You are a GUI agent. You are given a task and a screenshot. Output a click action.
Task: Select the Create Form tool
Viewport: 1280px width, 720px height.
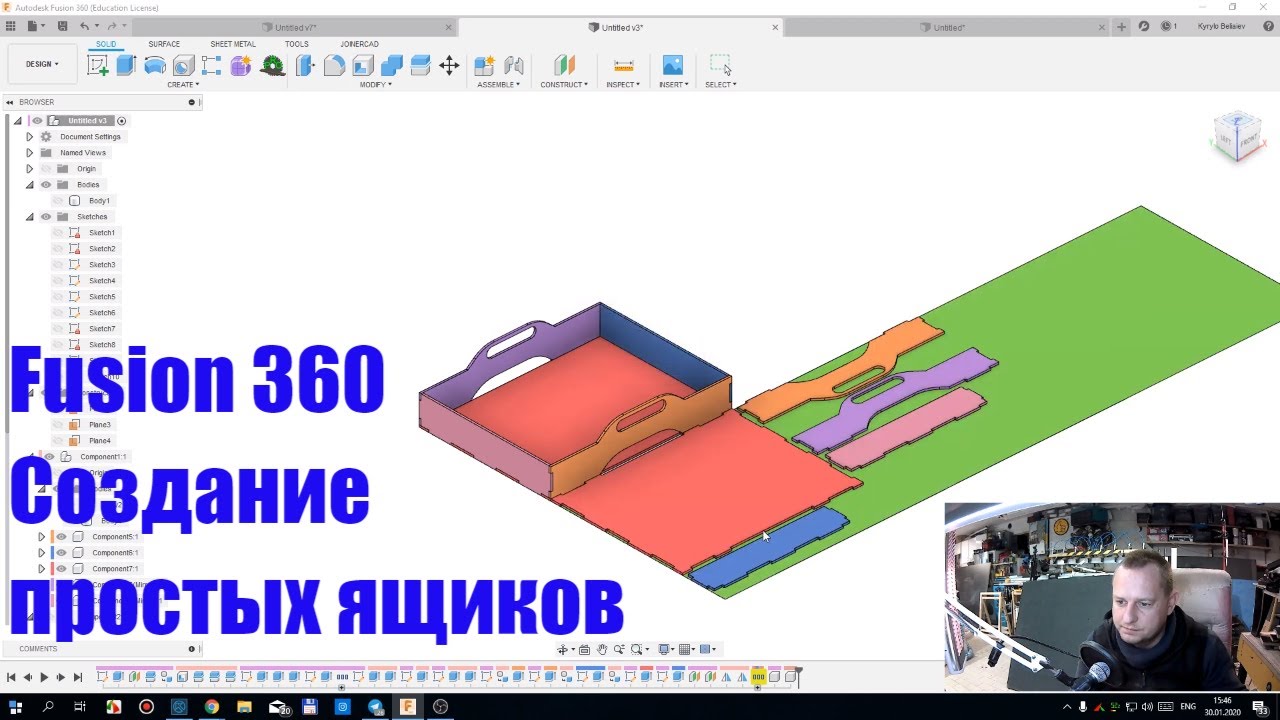[240, 66]
